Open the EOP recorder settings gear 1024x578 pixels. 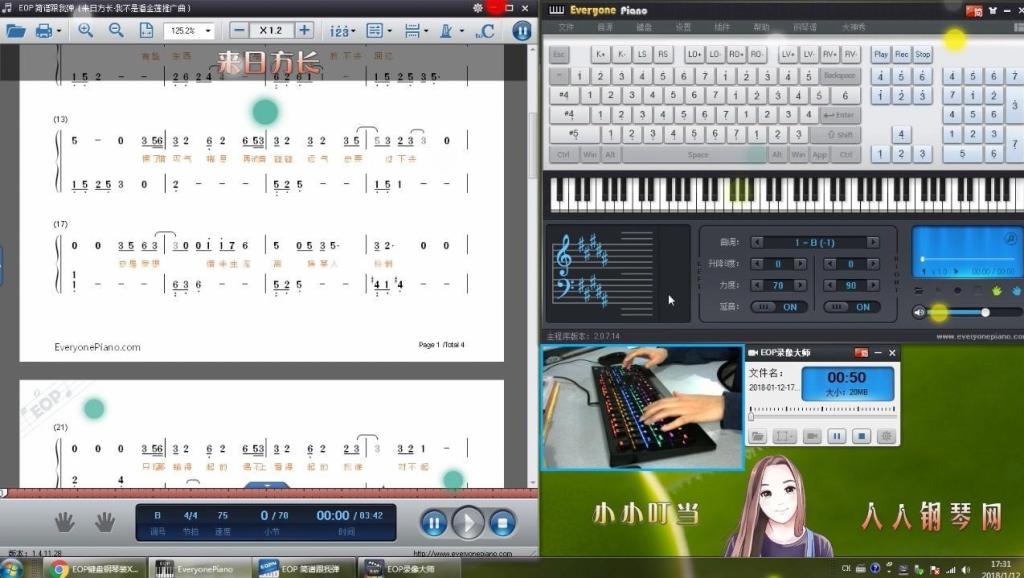coord(886,436)
